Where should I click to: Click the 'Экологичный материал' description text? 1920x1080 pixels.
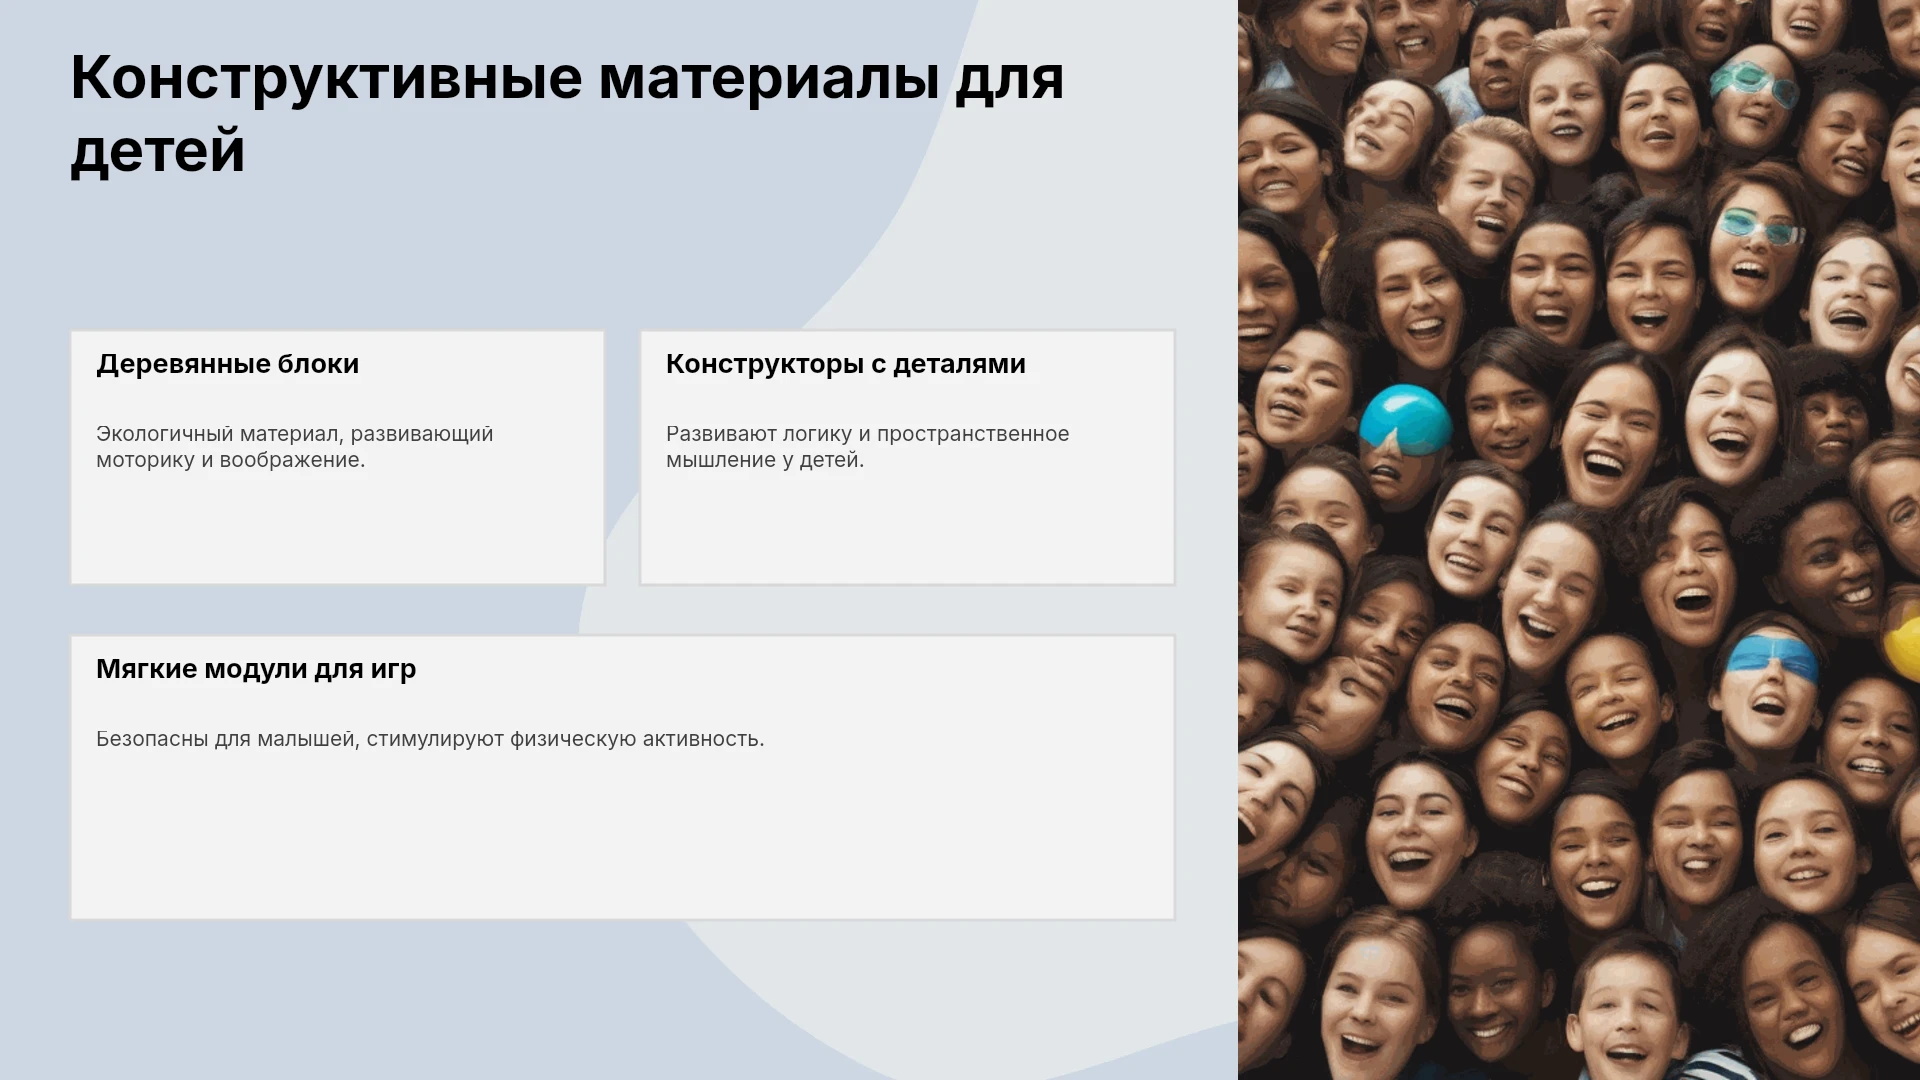[x=295, y=447]
